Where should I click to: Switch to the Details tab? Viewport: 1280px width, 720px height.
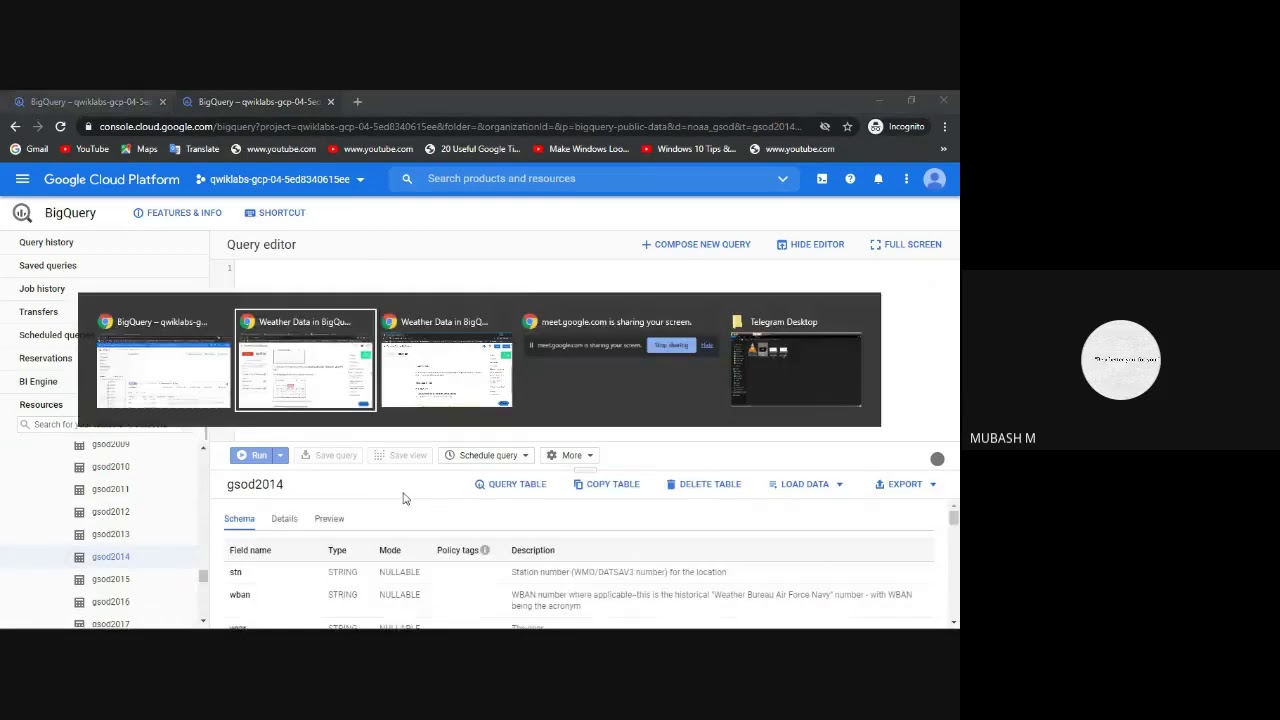pyautogui.click(x=284, y=518)
